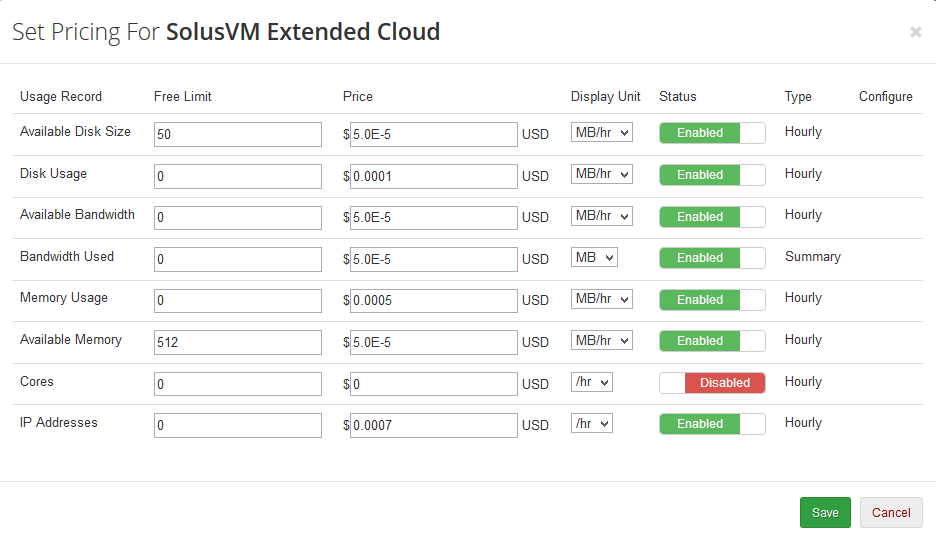Screen dimensions: 936x541
Task: Close the pricing dialog with the X icon
Action: pos(915,32)
